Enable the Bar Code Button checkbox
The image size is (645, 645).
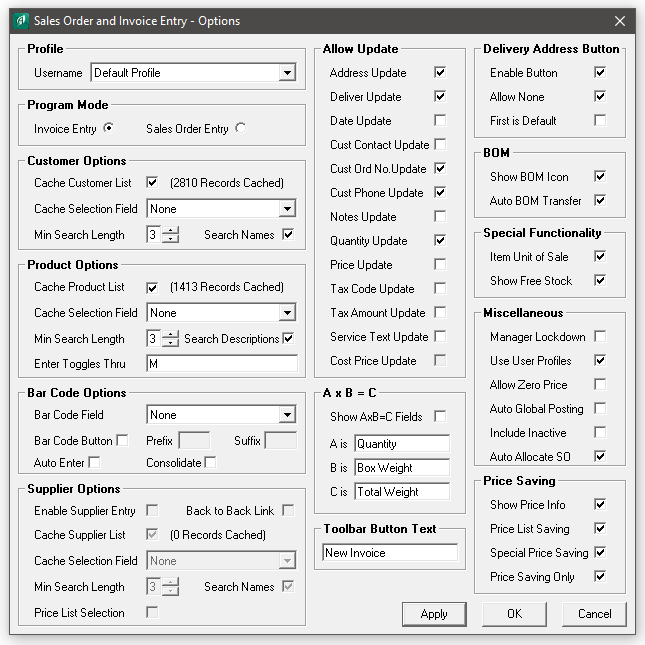(122, 440)
